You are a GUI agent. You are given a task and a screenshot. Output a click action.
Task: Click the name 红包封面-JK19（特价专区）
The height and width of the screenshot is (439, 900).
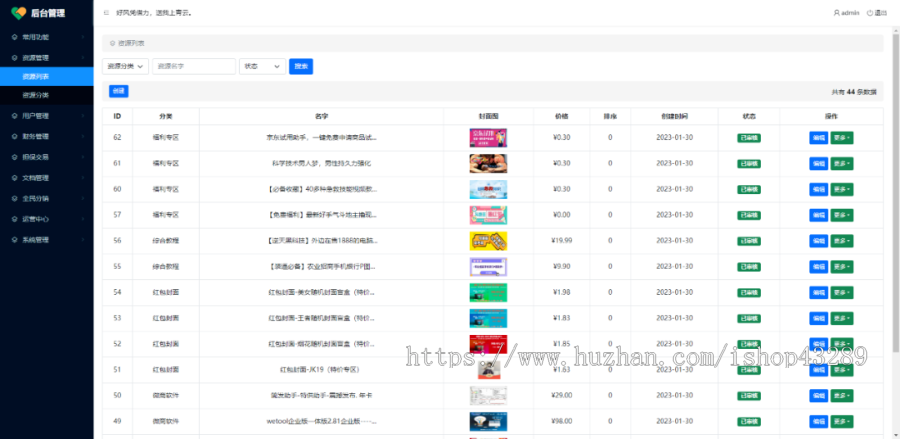pos(321,370)
